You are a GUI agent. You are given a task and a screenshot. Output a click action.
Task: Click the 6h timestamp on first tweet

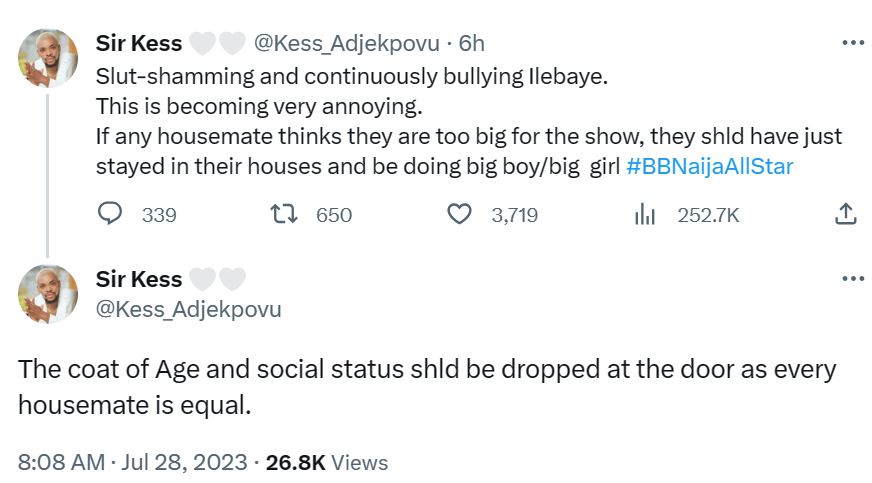(472, 43)
